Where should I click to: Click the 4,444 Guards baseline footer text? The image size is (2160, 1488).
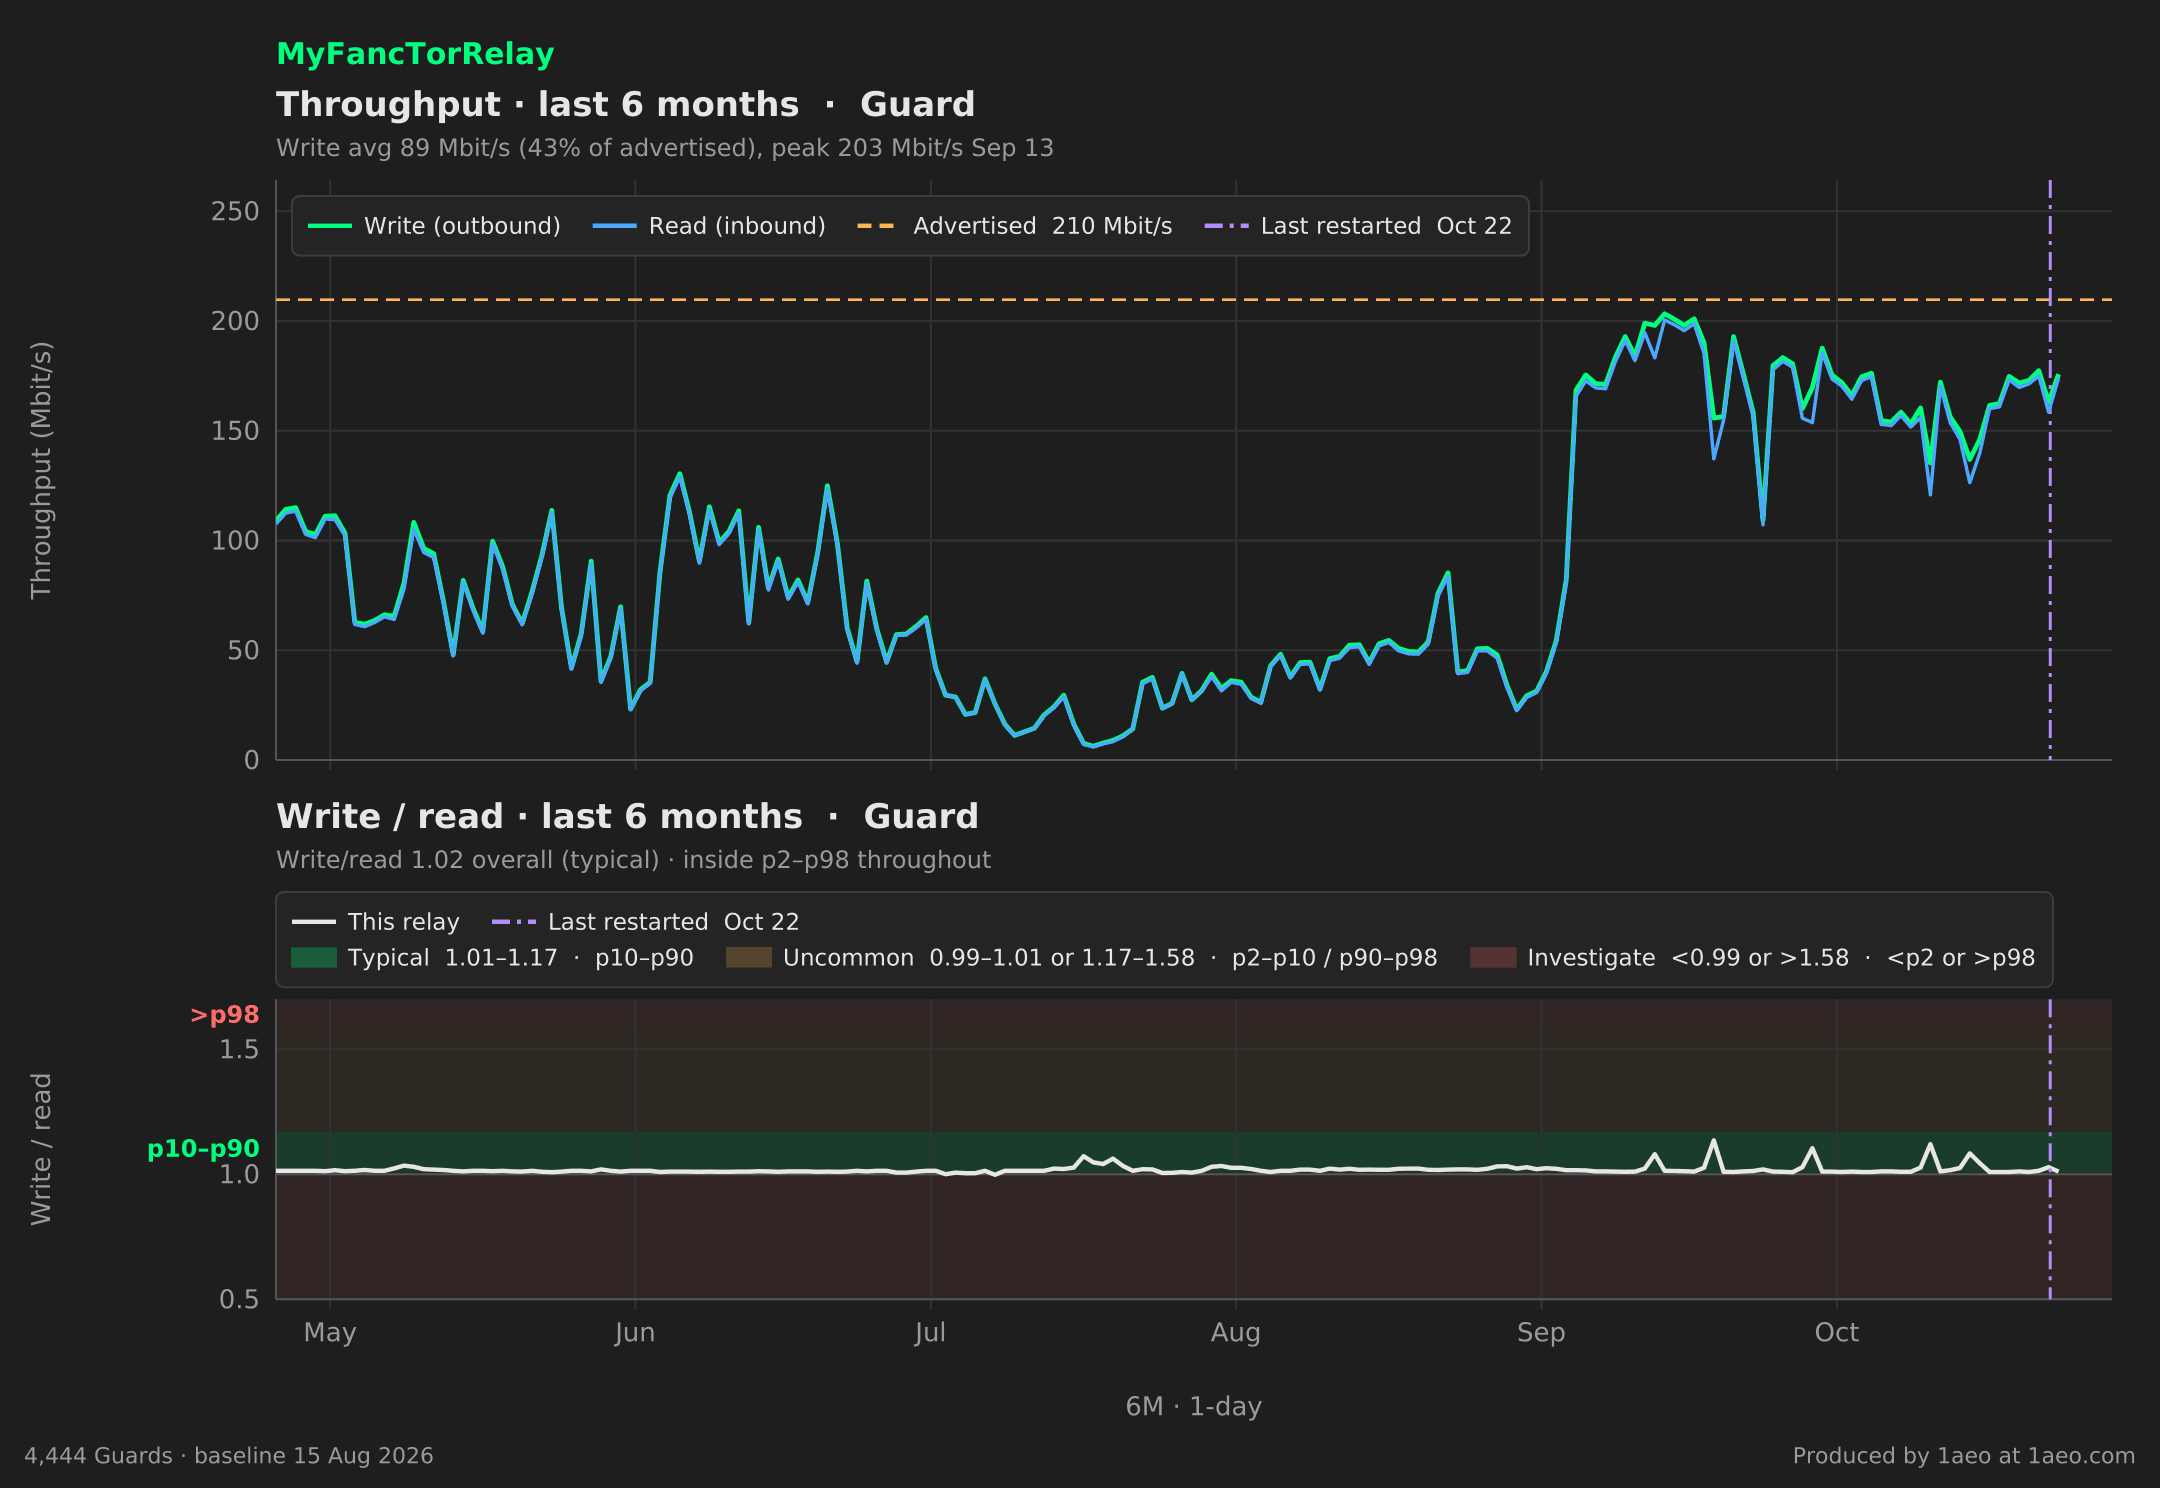(229, 1456)
